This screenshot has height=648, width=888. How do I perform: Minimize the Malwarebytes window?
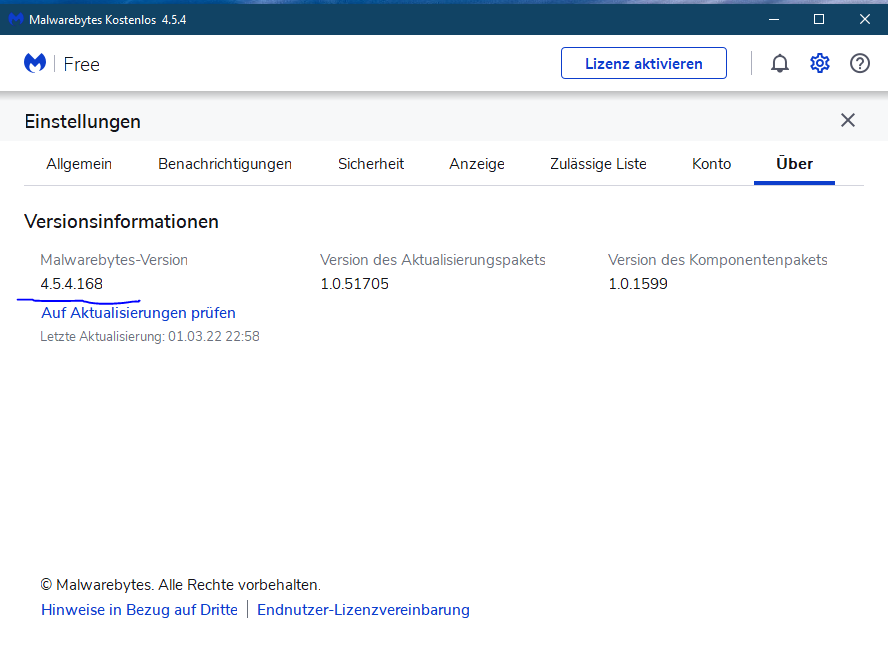[x=774, y=19]
